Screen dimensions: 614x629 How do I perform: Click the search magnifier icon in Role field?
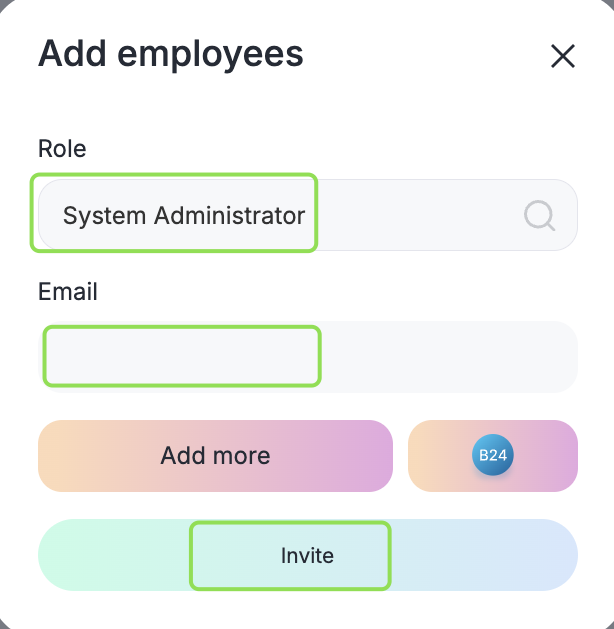pyautogui.click(x=539, y=215)
